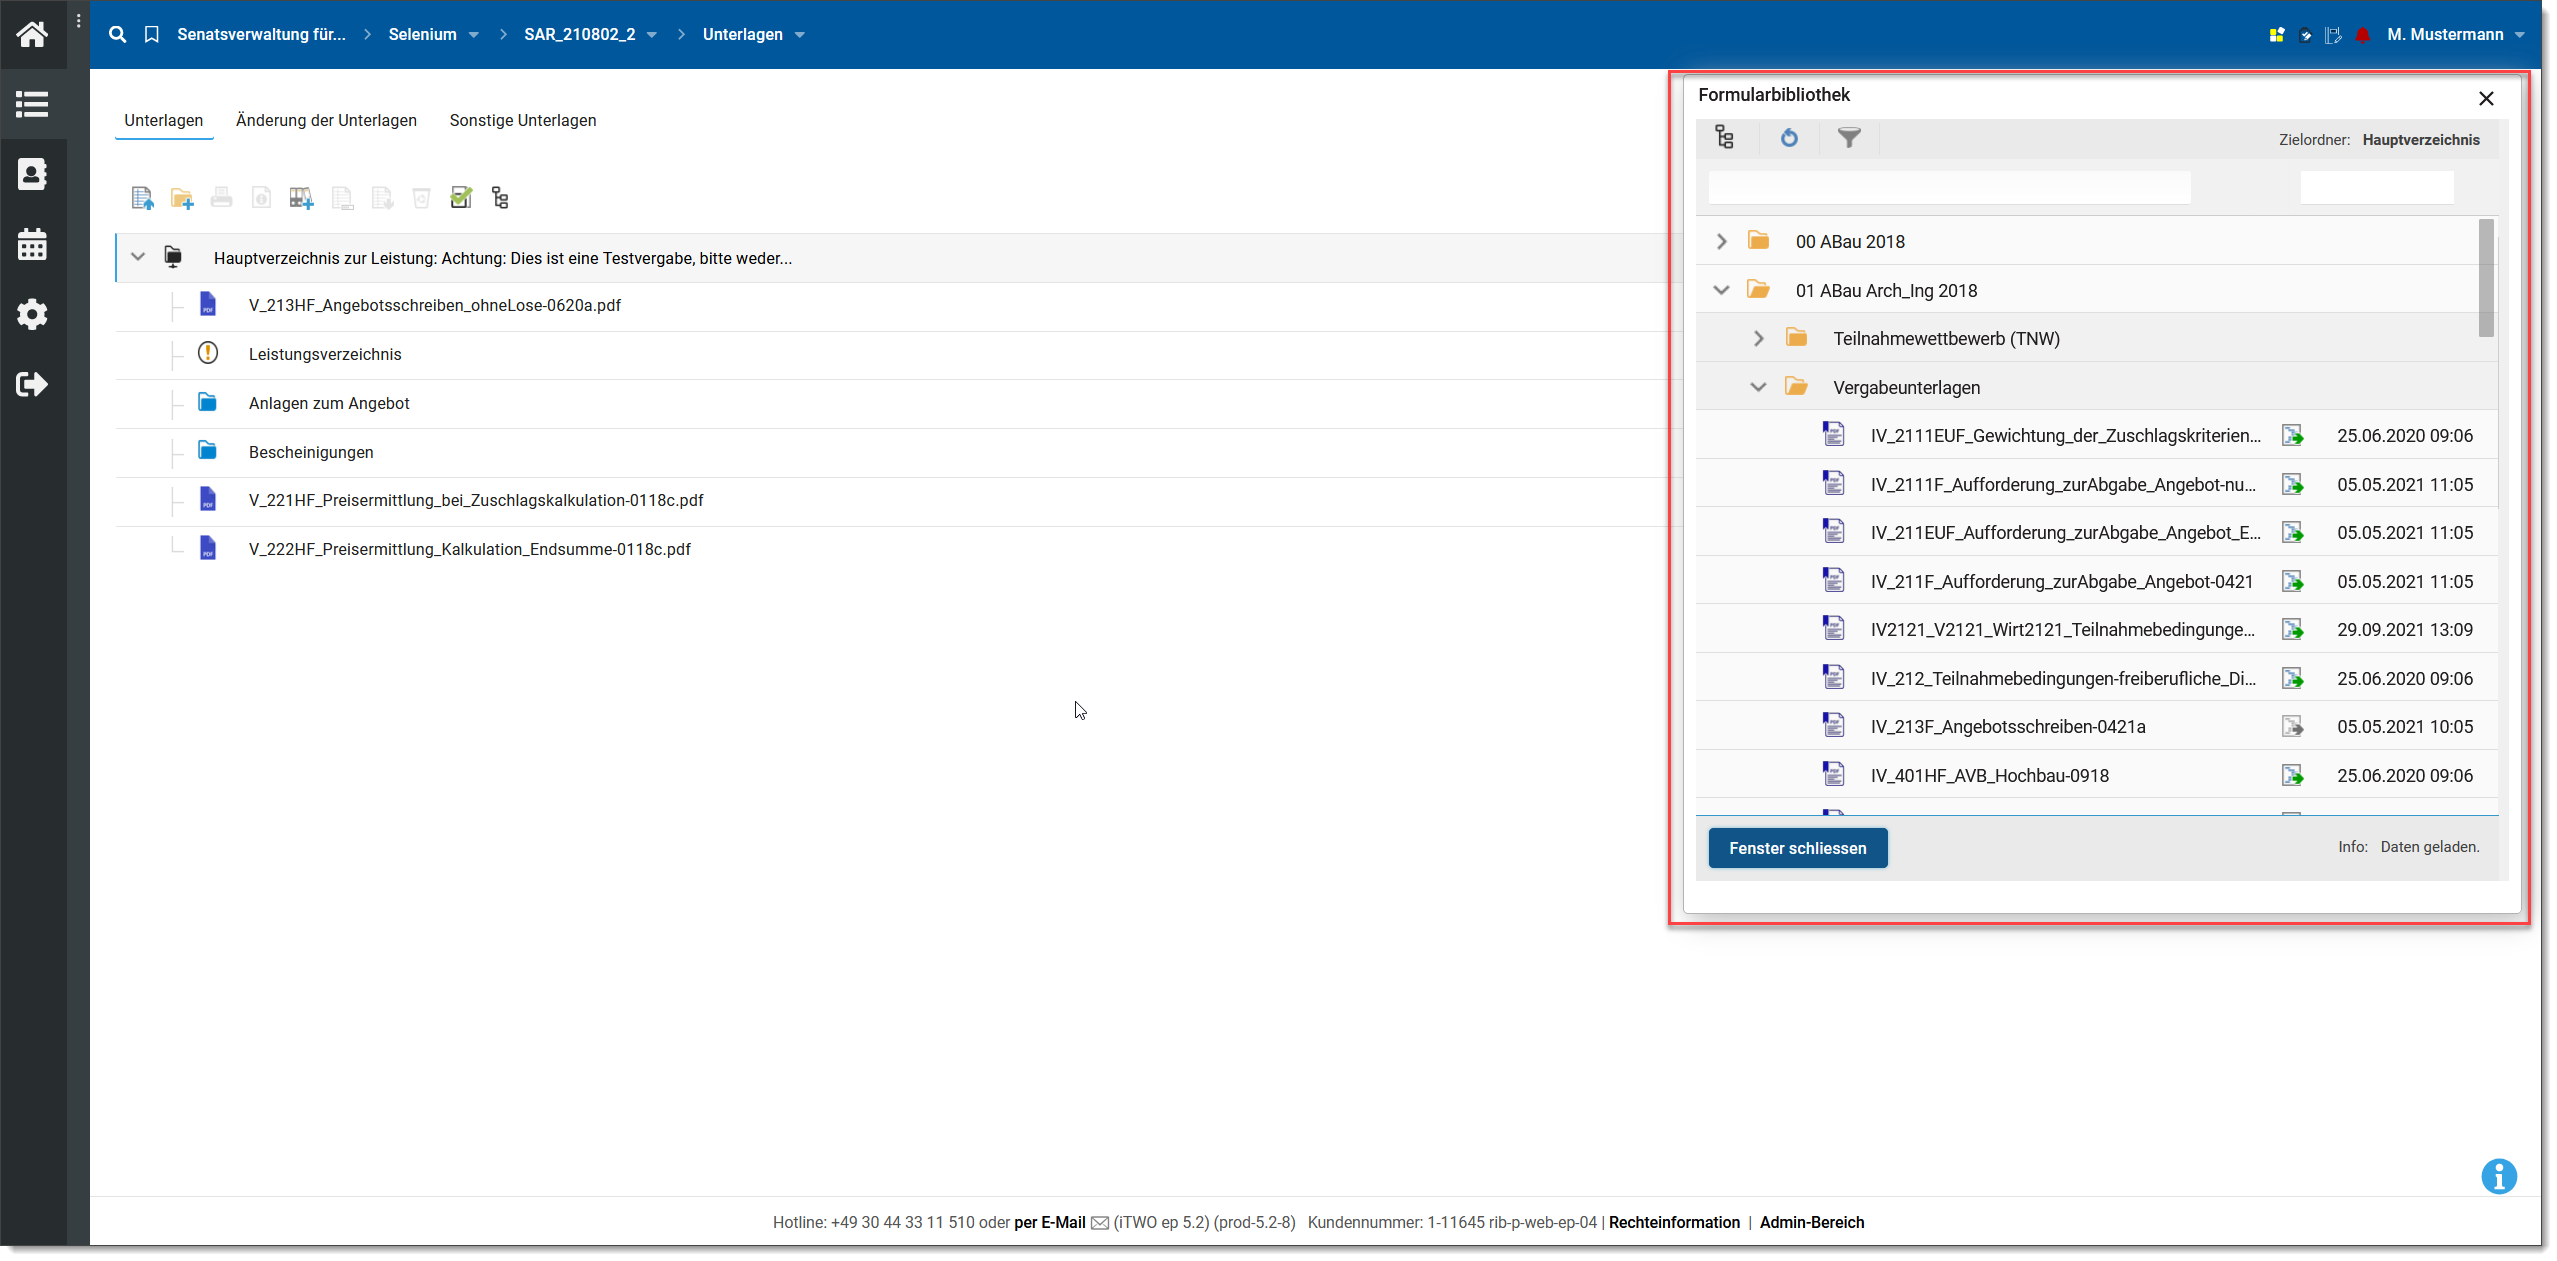
Task: Click Senatsverwaltung für... breadcrumb
Action: click(261, 34)
